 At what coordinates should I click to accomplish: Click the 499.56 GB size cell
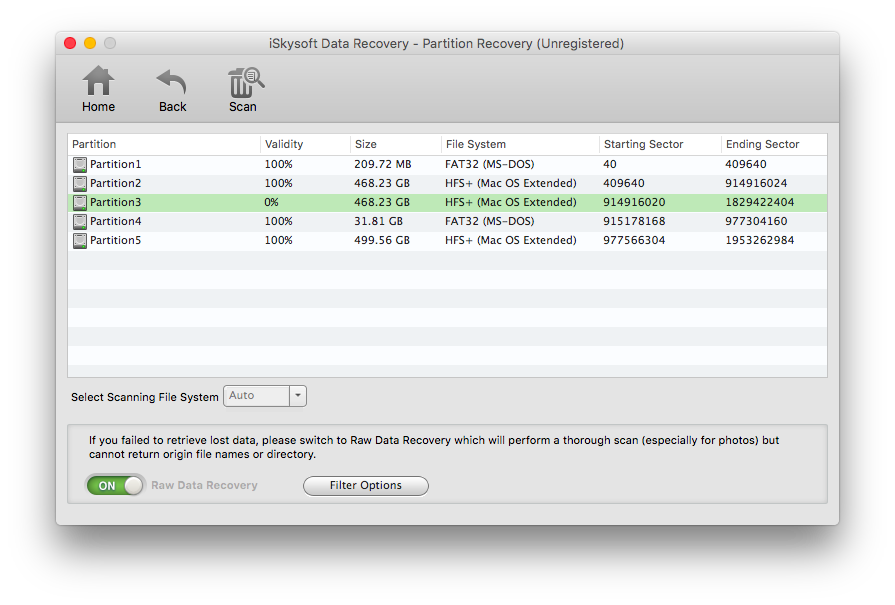[x=382, y=240]
